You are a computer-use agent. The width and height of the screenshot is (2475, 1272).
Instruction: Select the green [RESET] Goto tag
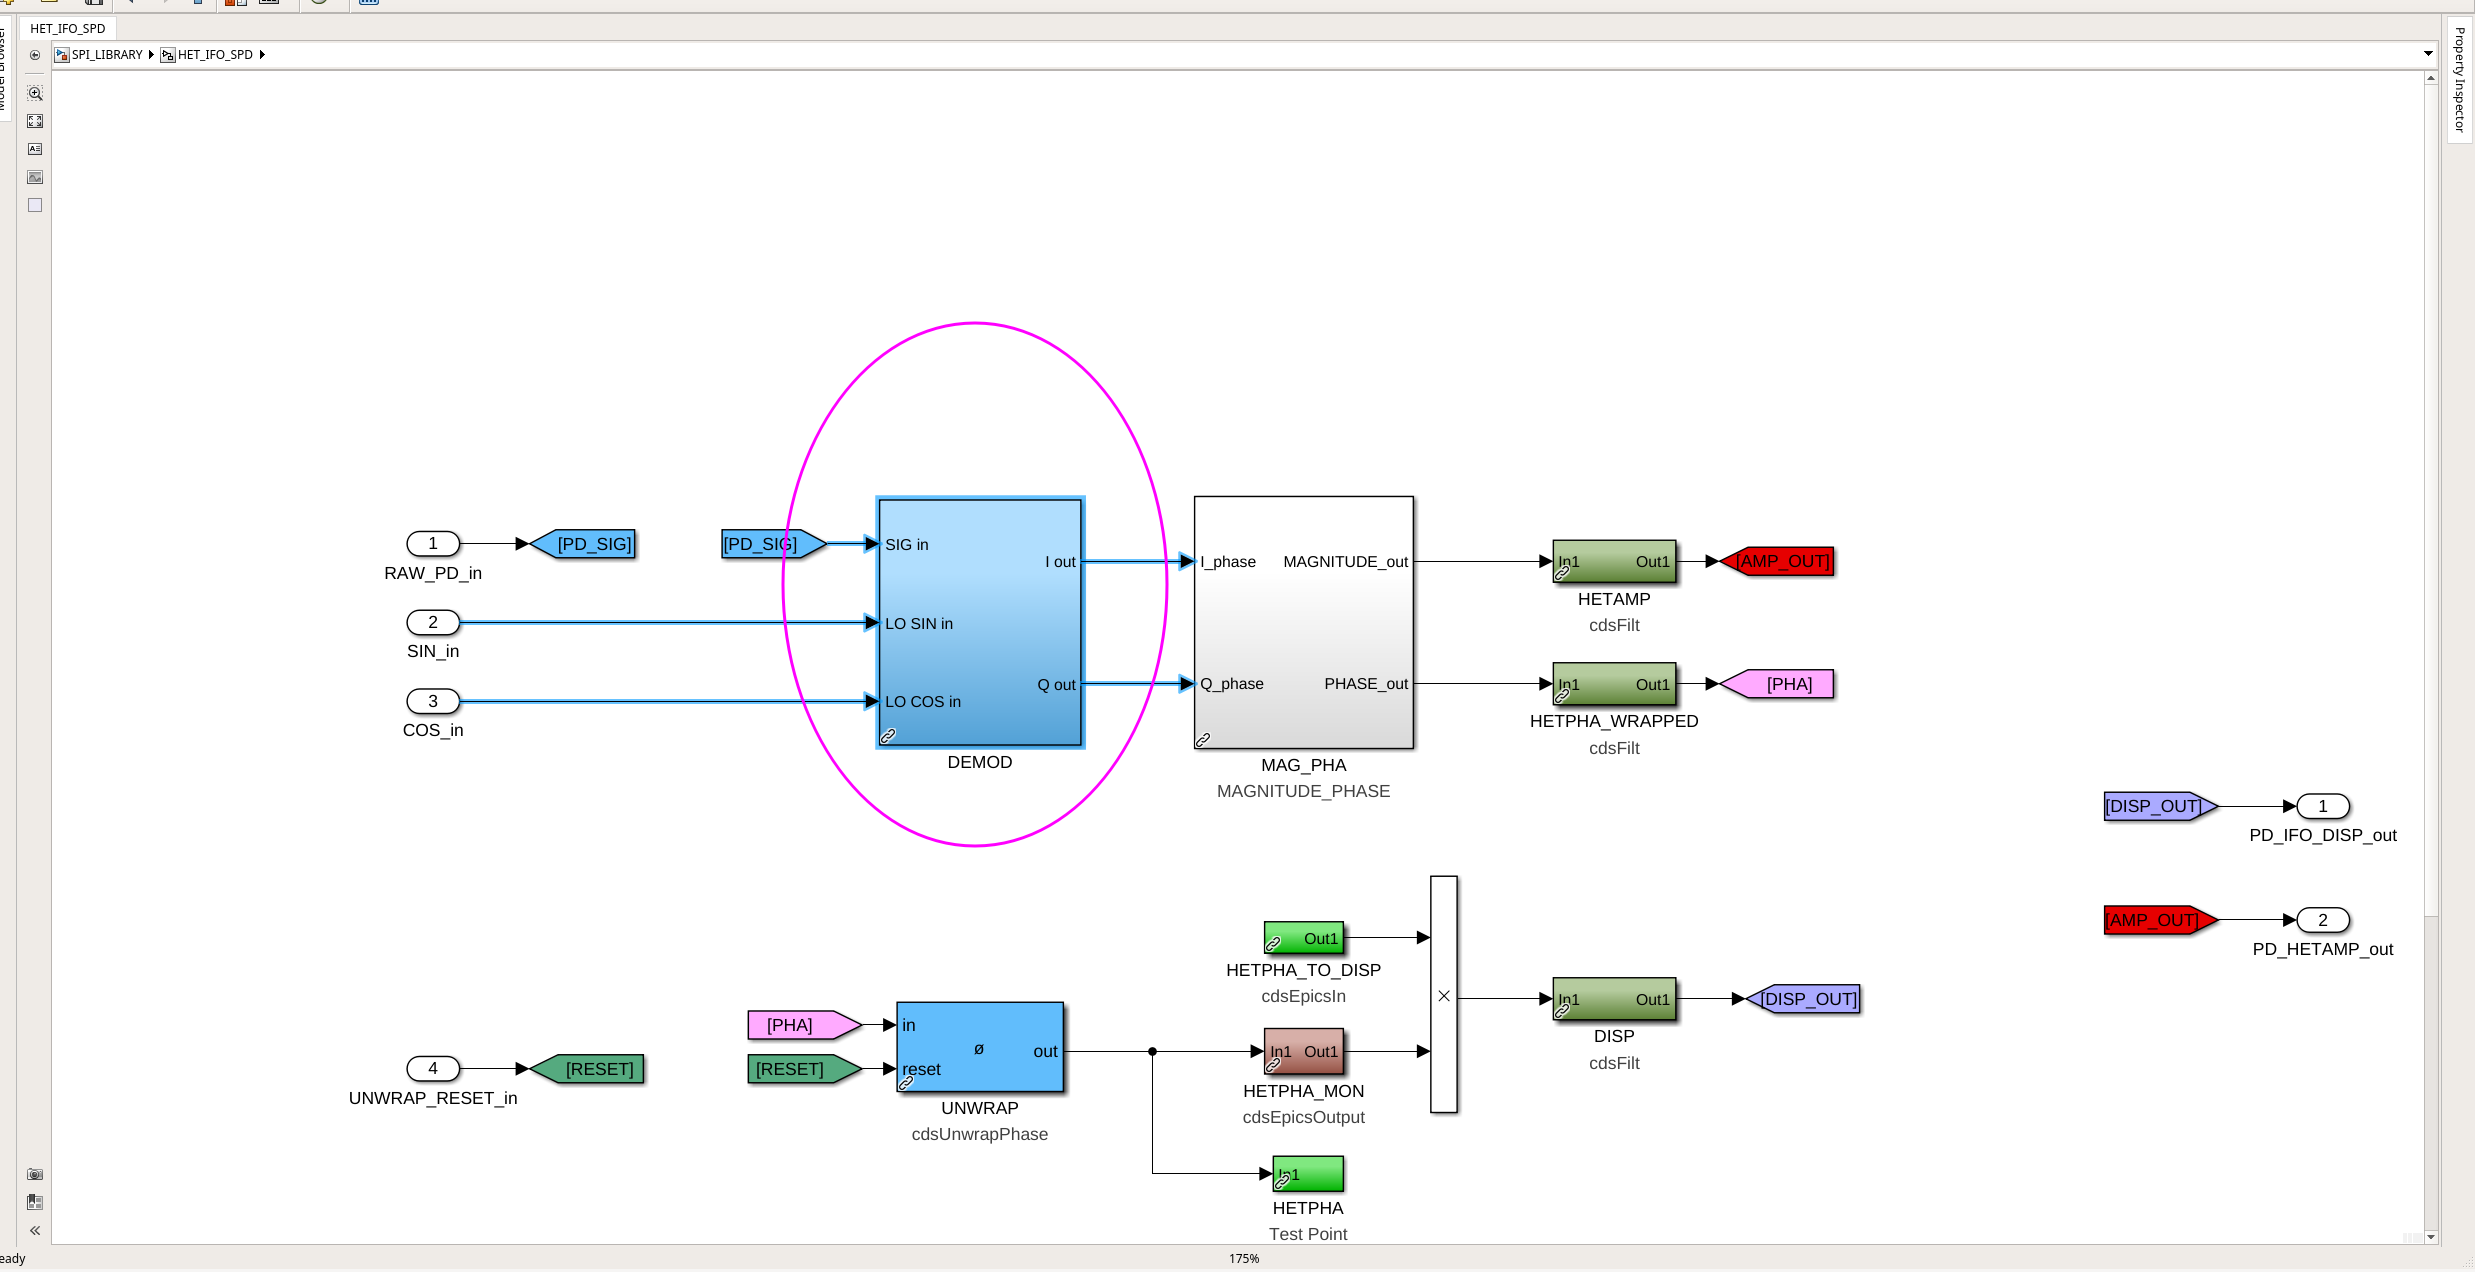pos(587,1069)
